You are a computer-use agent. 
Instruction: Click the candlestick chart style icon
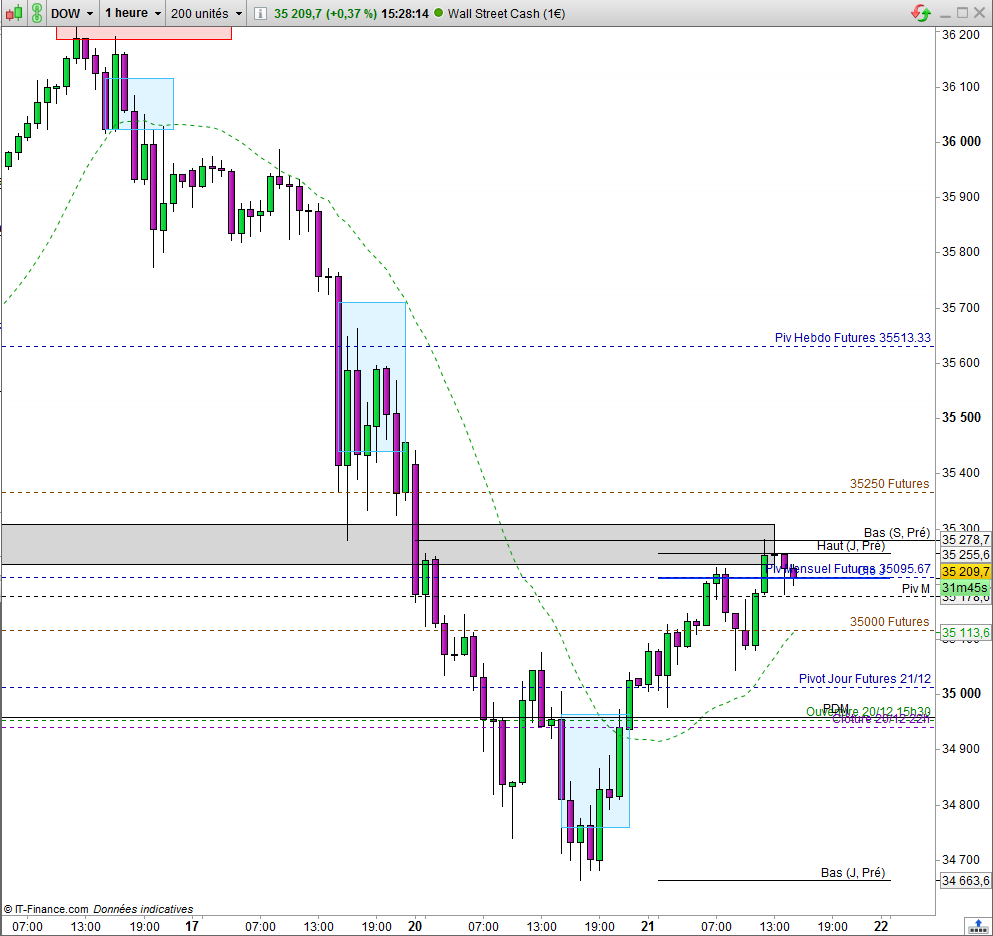pyautogui.click(x=14, y=13)
